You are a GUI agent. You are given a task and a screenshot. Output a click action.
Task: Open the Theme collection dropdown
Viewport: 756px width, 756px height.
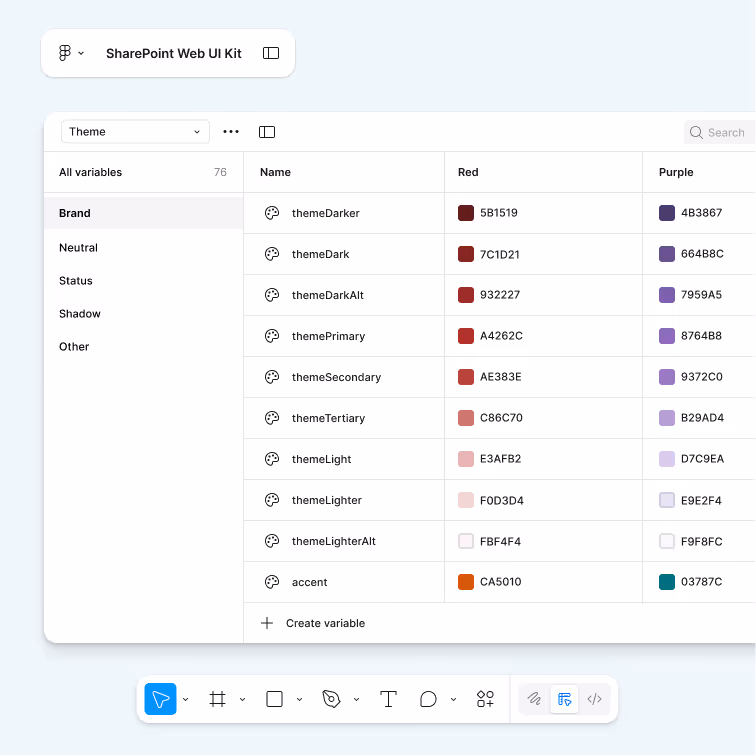pos(135,132)
